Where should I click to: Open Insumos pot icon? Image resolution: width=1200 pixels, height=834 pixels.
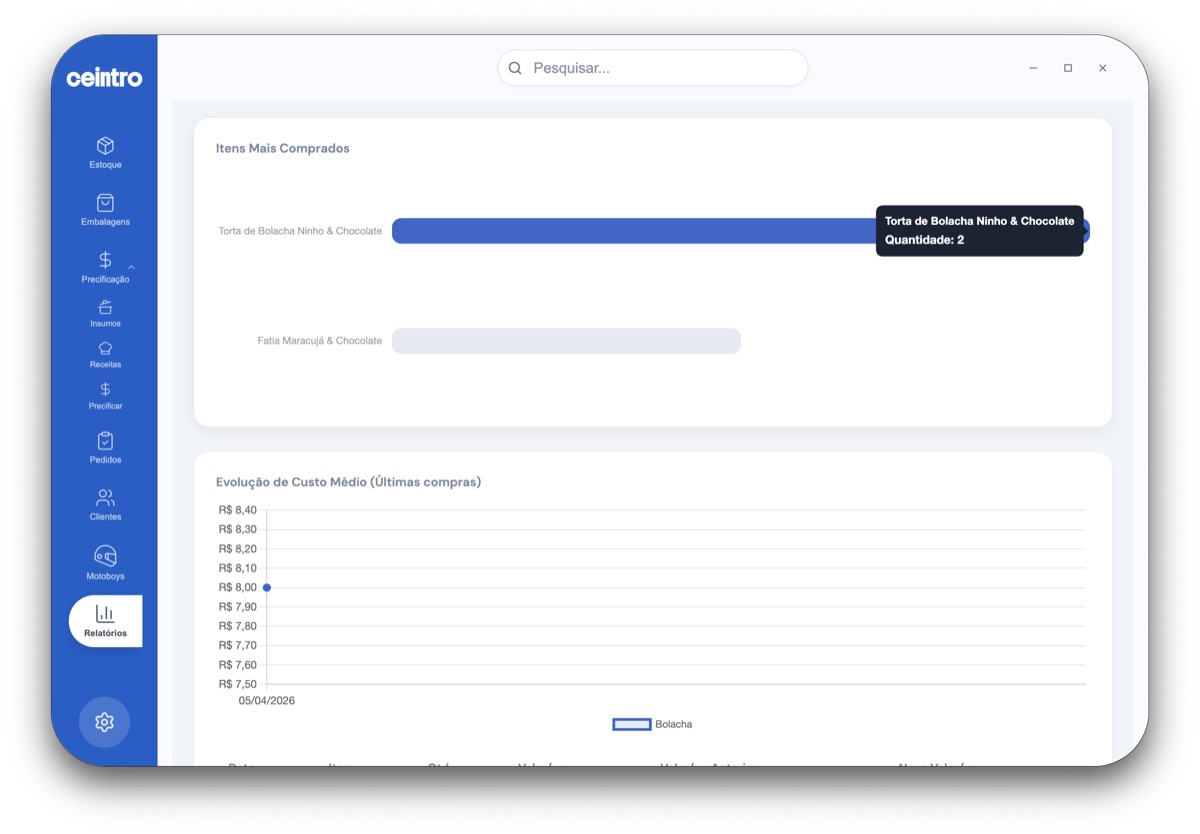pyautogui.click(x=105, y=307)
